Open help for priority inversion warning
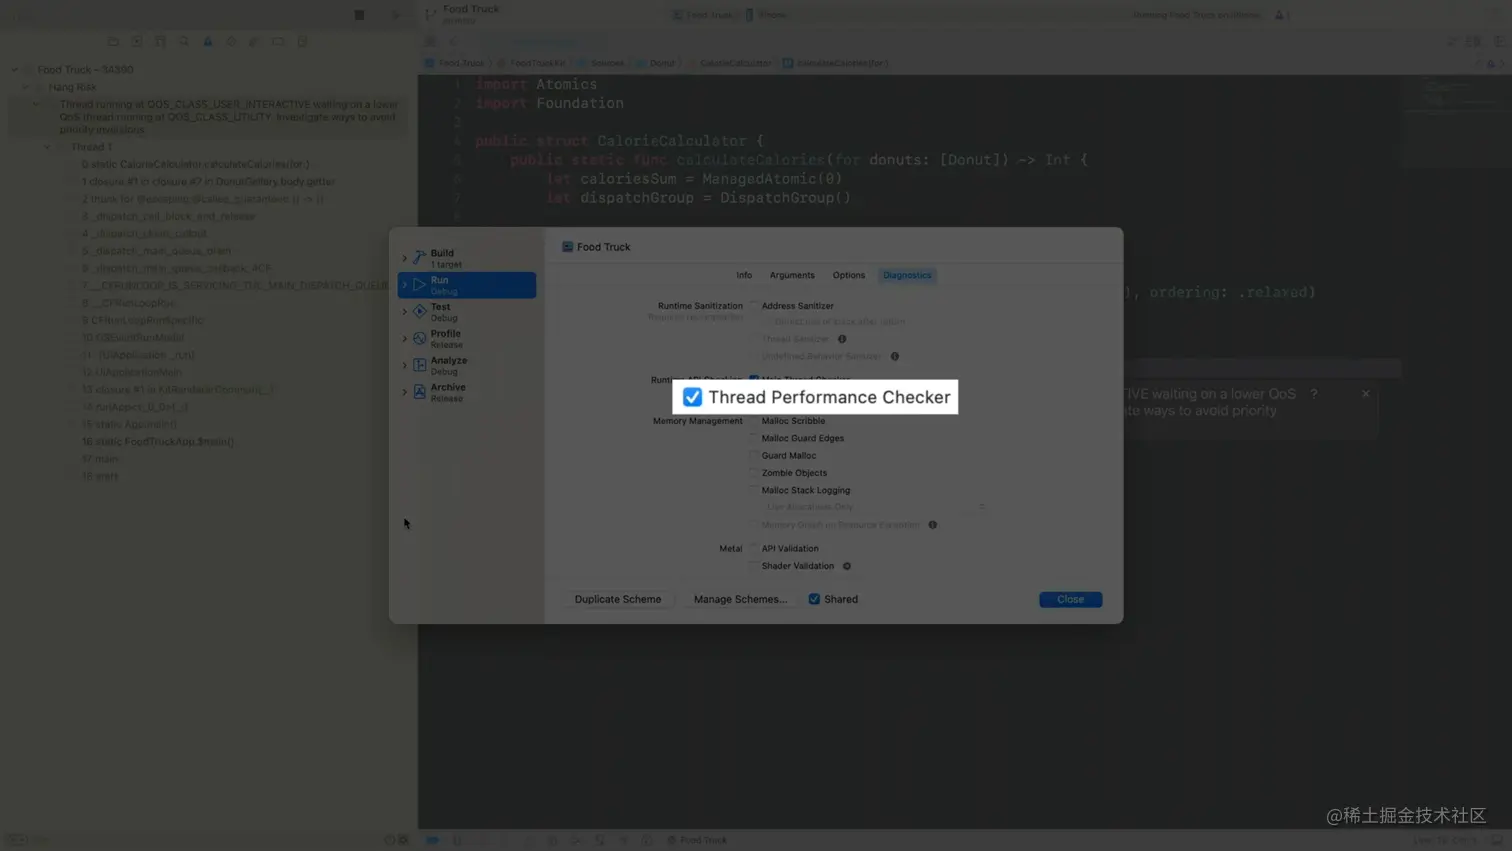 1314,394
